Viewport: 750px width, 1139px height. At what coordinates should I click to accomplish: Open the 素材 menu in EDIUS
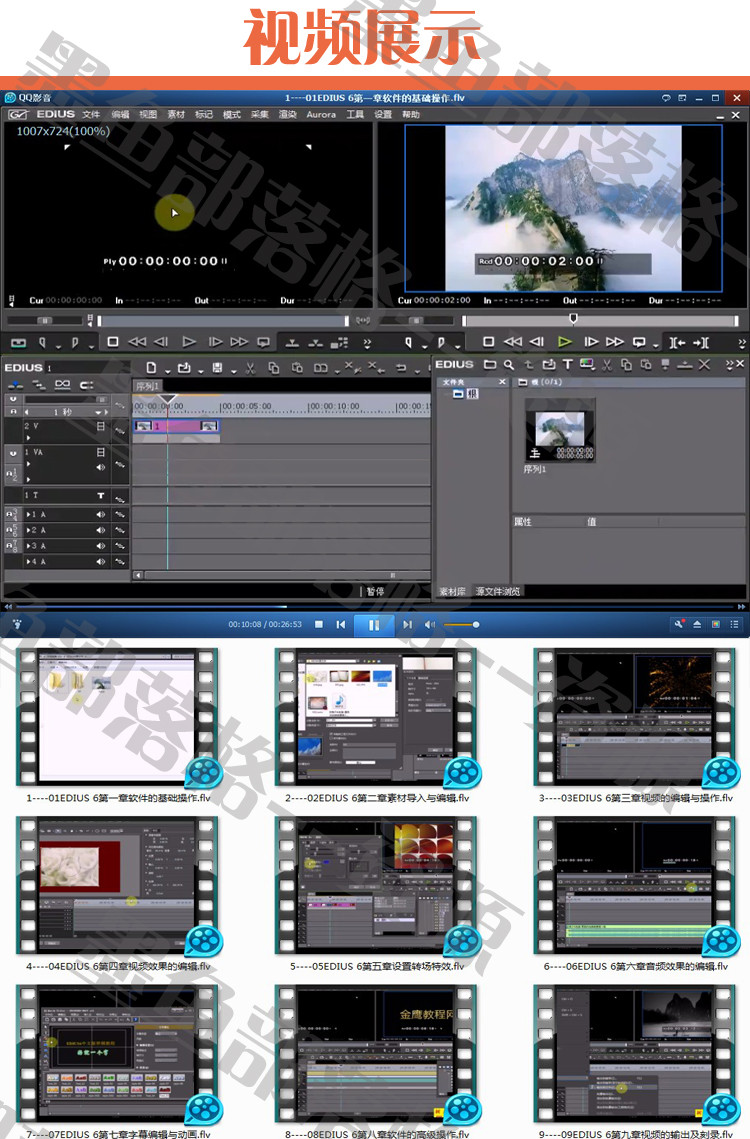pos(176,114)
